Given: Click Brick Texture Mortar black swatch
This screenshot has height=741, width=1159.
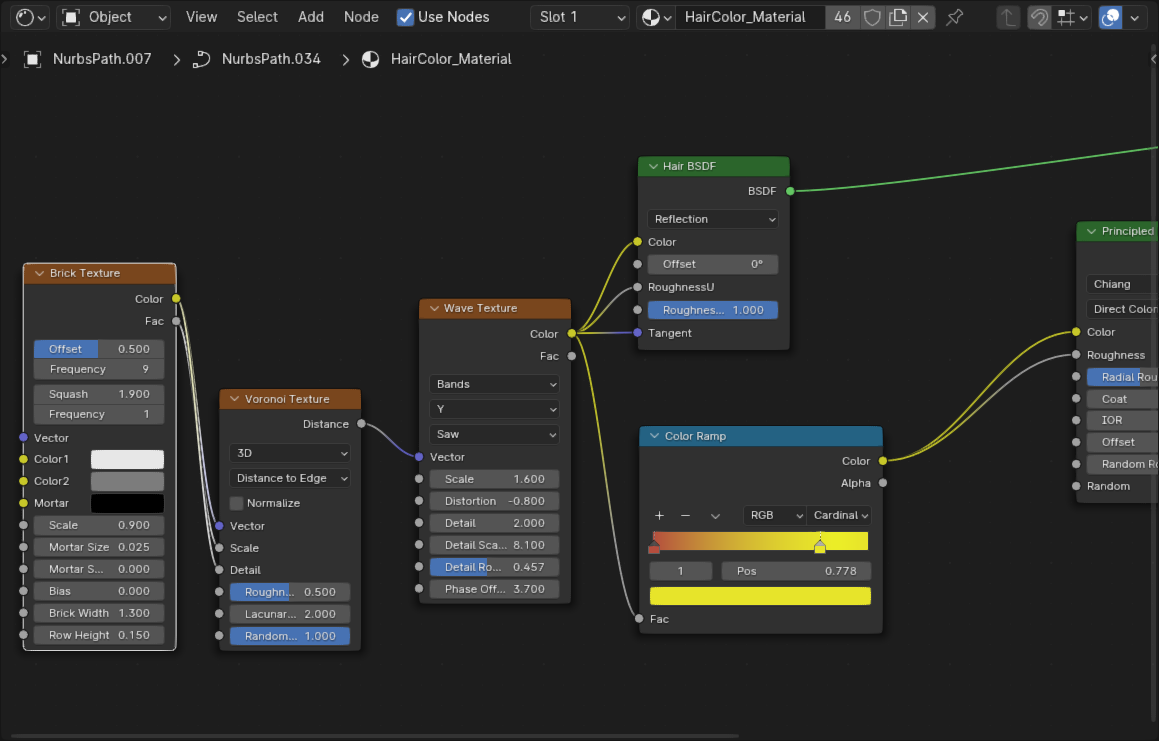Looking at the screenshot, I should coord(127,503).
